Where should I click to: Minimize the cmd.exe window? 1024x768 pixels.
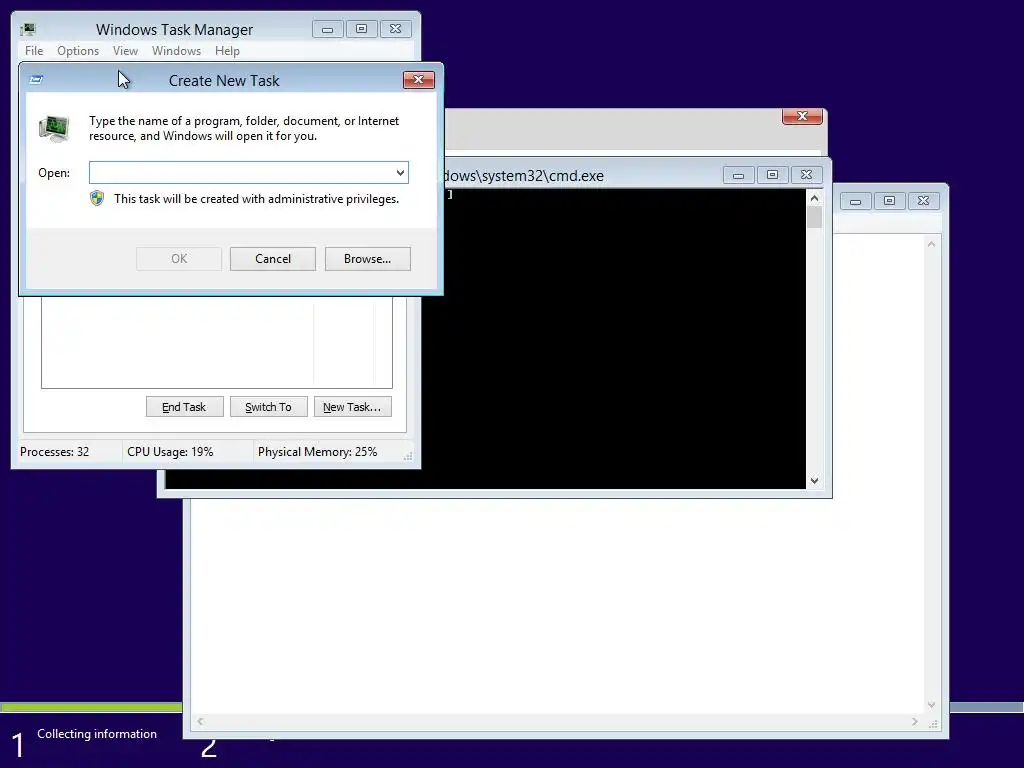click(739, 175)
